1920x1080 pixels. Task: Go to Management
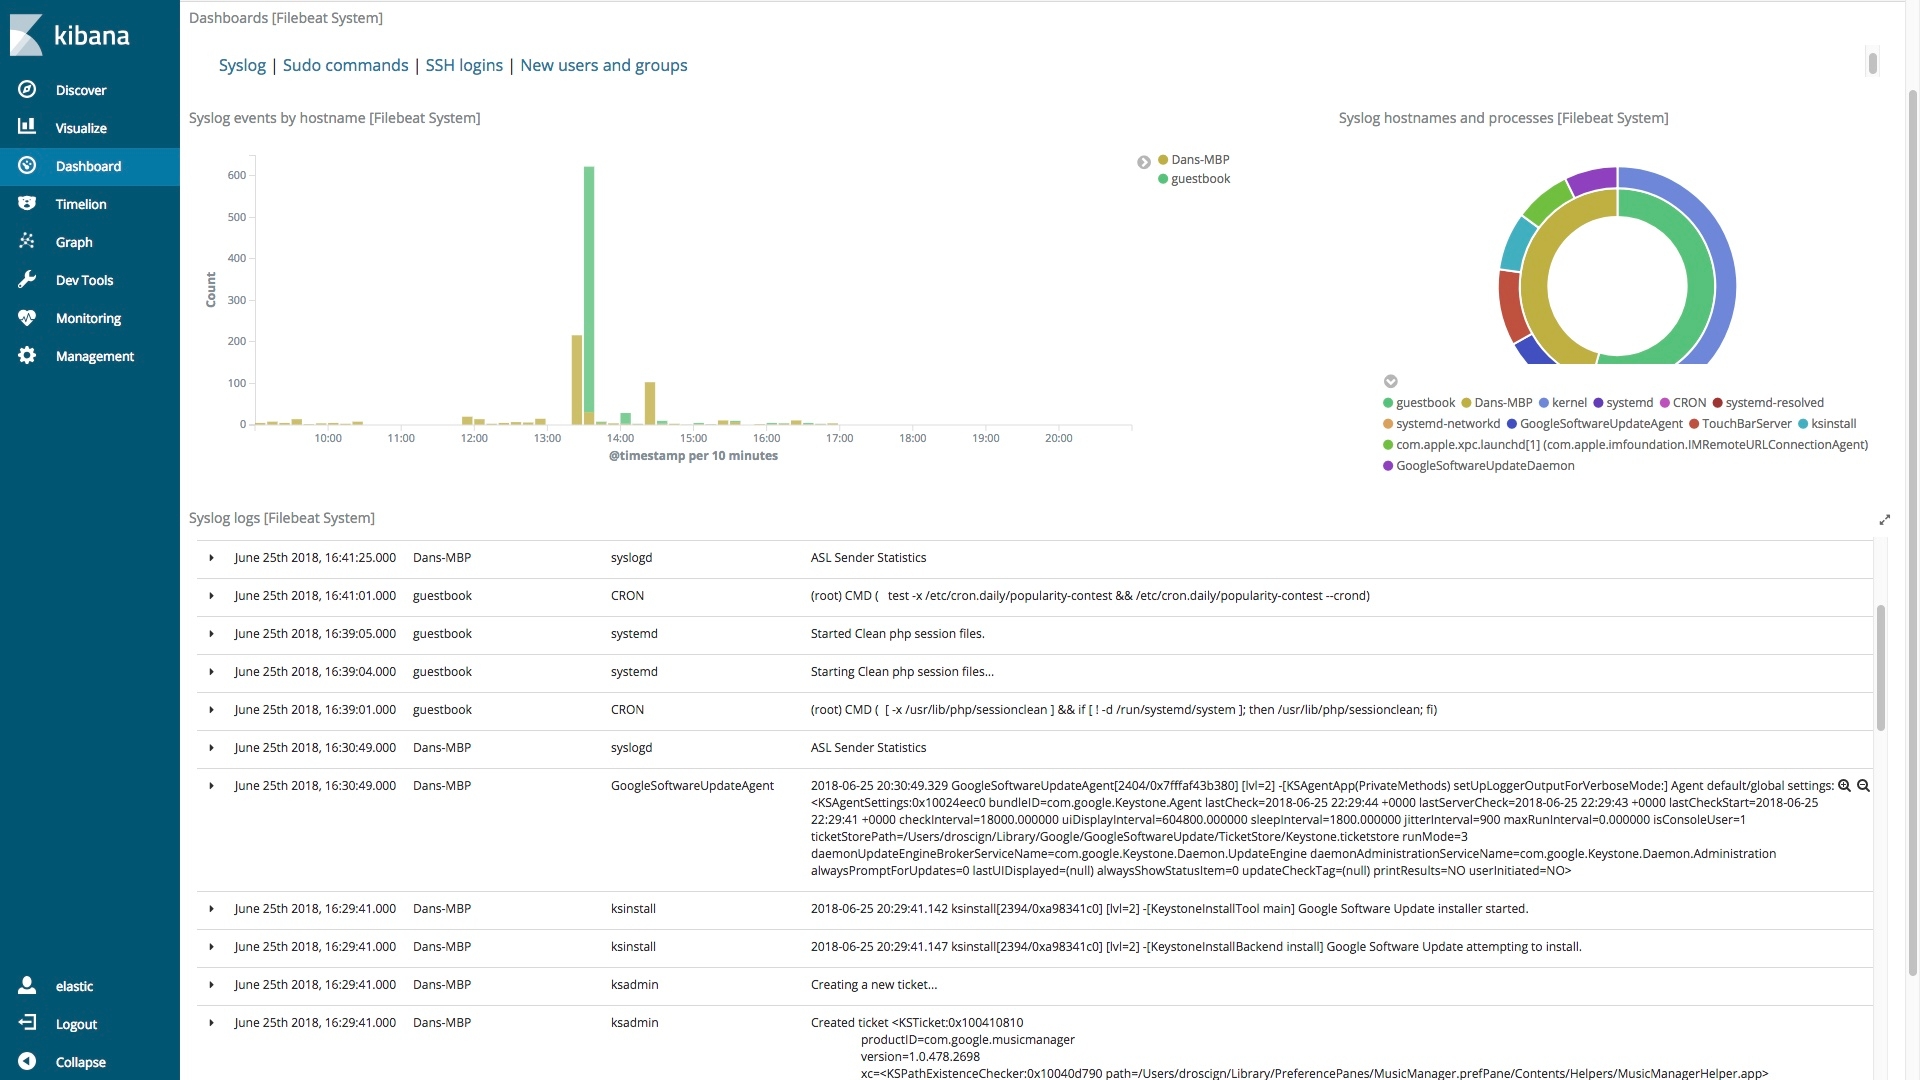click(94, 356)
